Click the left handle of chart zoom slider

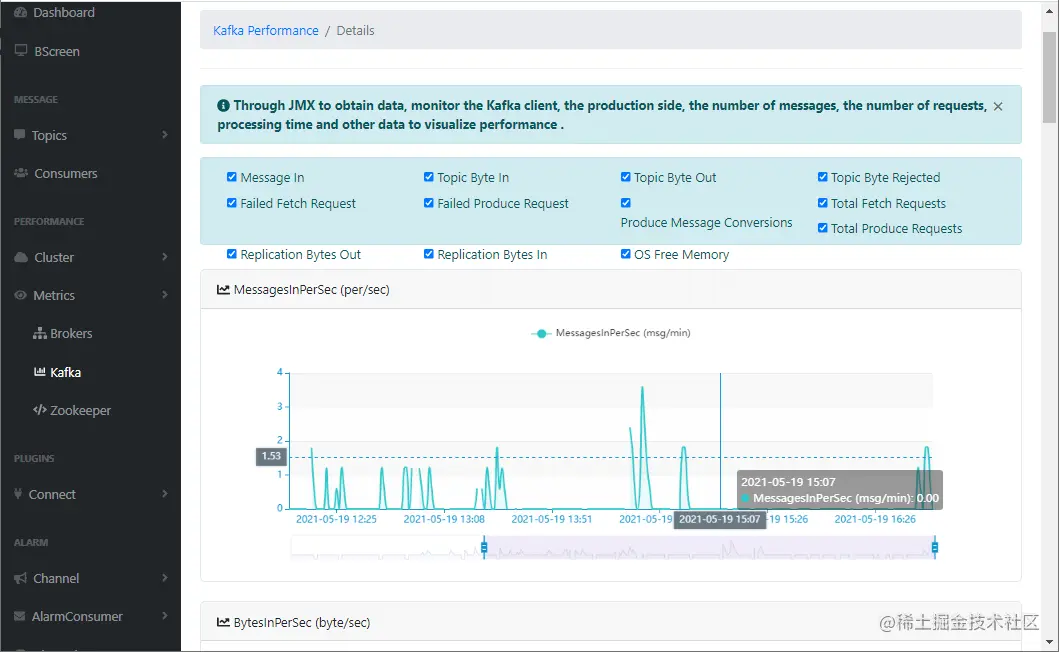484,547
